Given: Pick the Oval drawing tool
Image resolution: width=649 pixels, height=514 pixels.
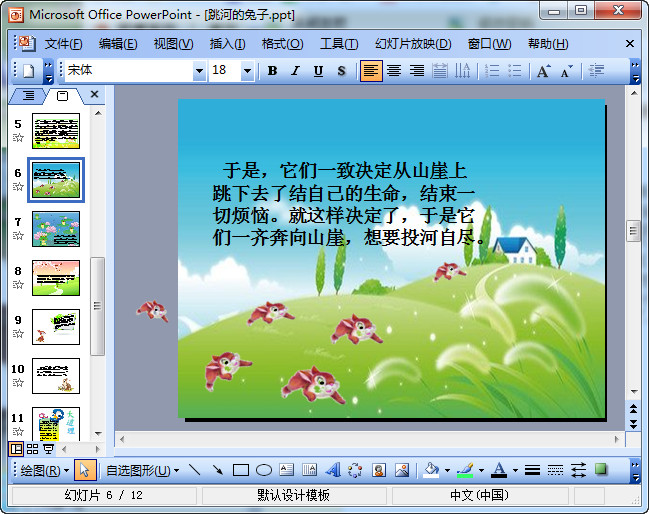Looking at the screenshot, I should pos(264,470).
